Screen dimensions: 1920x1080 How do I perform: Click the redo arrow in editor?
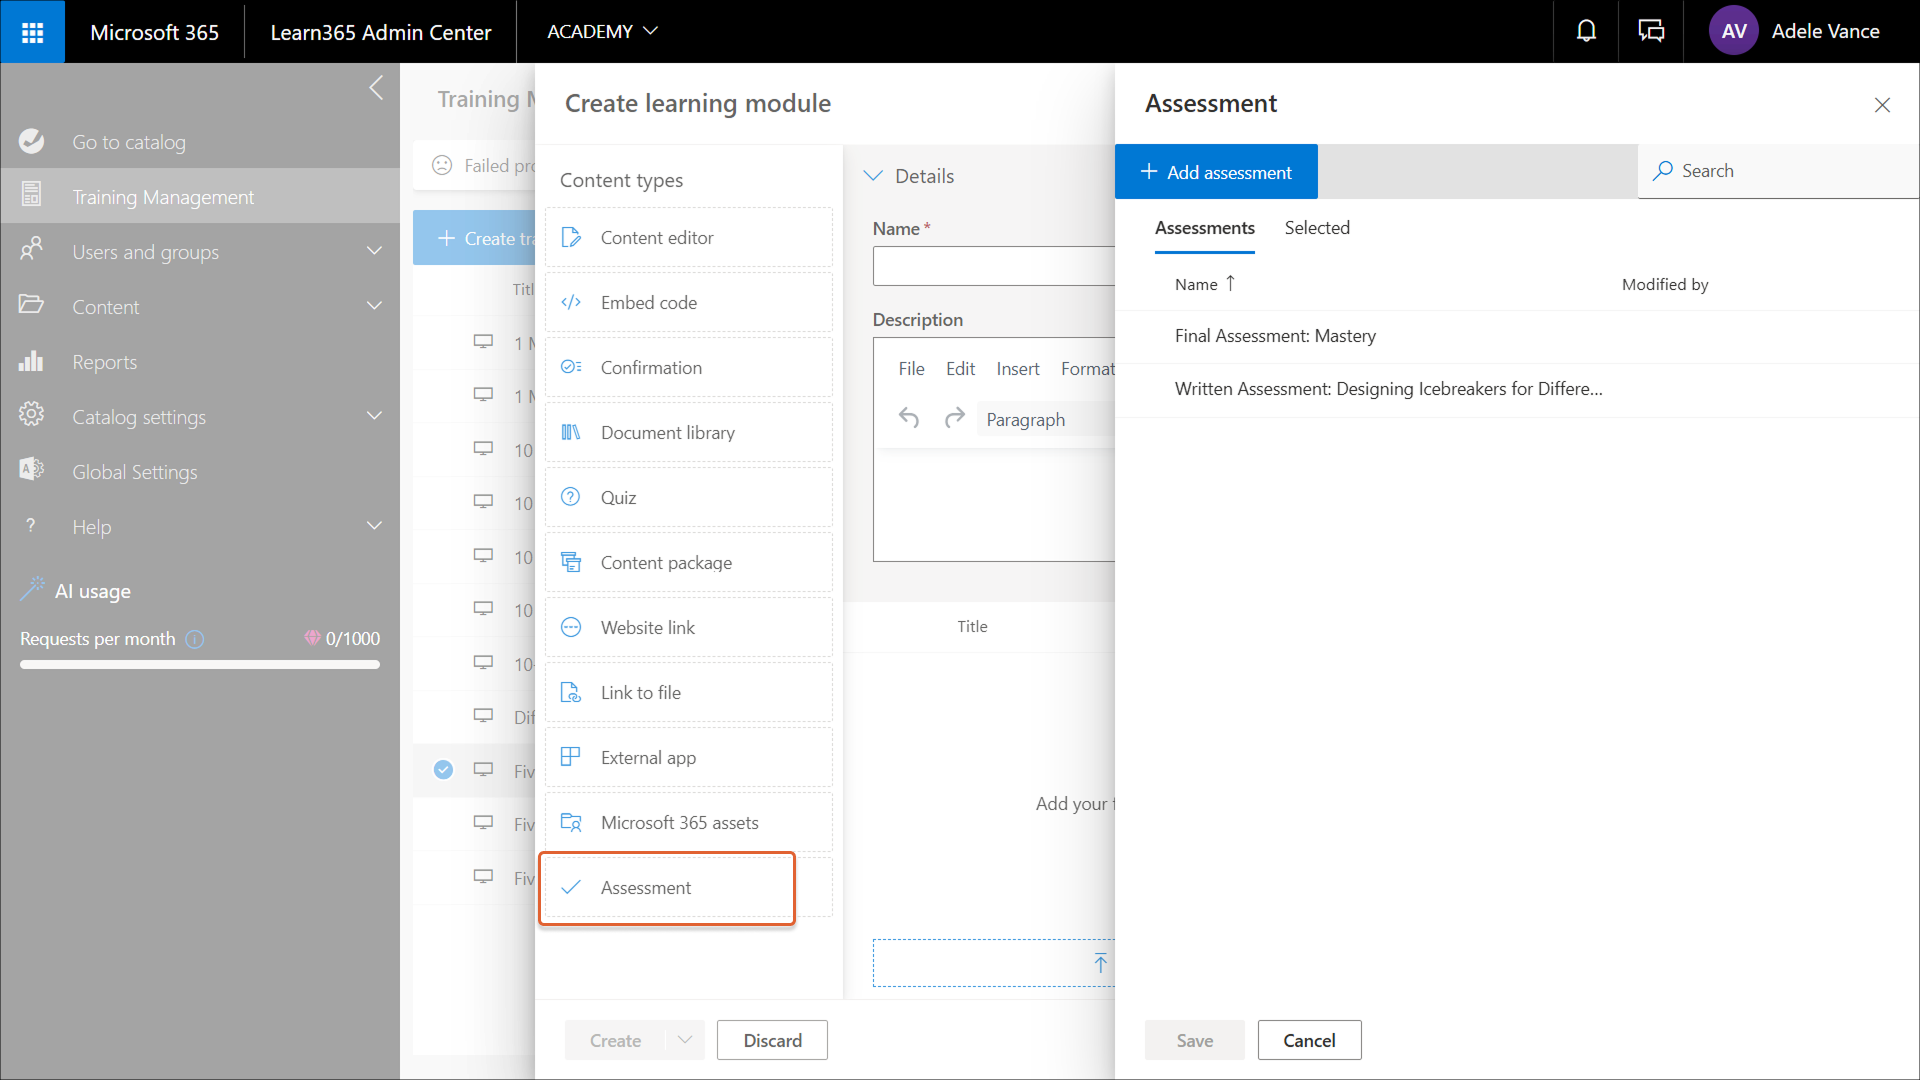[954, 418]
